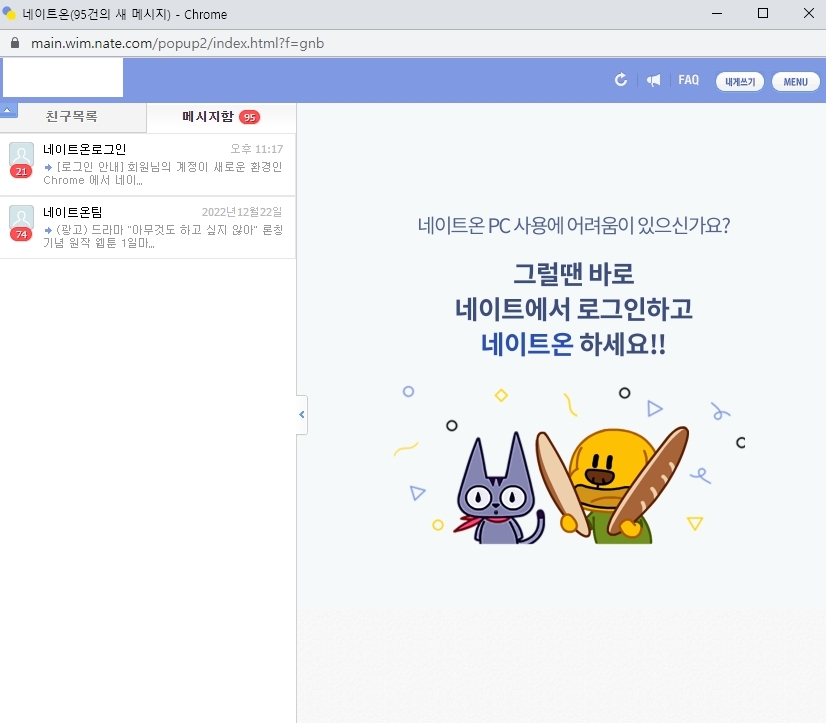This screenshot has height=723, width=826.
Task: Click the red 74 unread badge
Action: point(21,233)
